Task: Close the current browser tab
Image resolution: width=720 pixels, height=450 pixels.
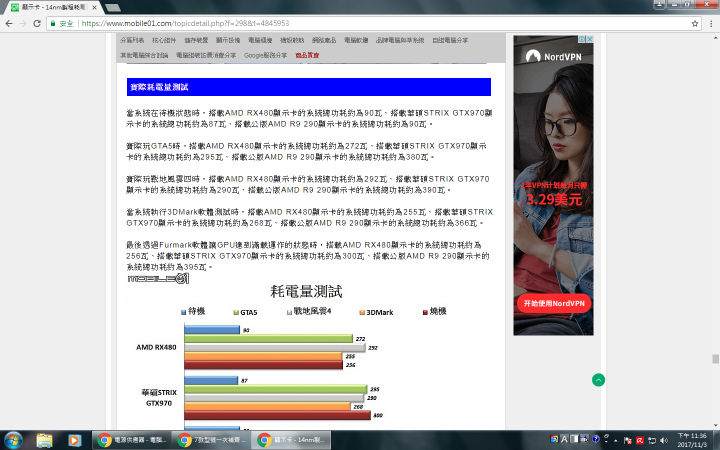Action: (94, 8)
